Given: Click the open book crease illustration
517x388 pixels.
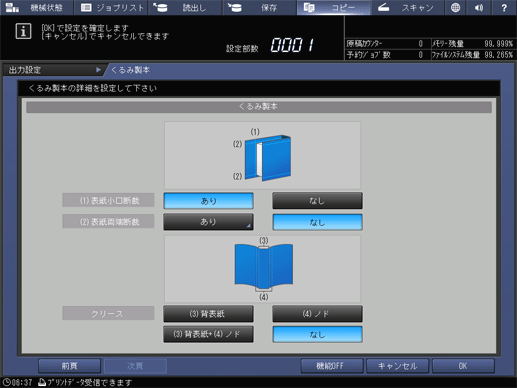Looking at the screenshot, I should coord(264,266).
